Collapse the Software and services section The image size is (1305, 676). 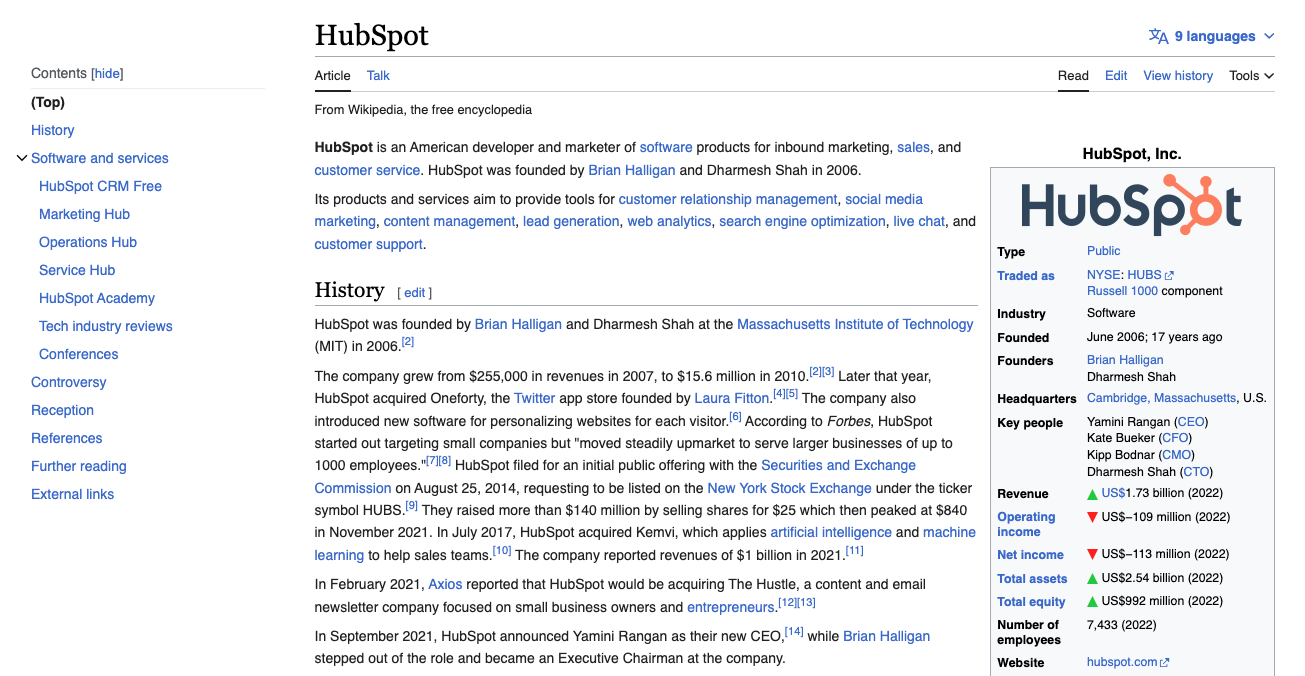pos(21,158)
